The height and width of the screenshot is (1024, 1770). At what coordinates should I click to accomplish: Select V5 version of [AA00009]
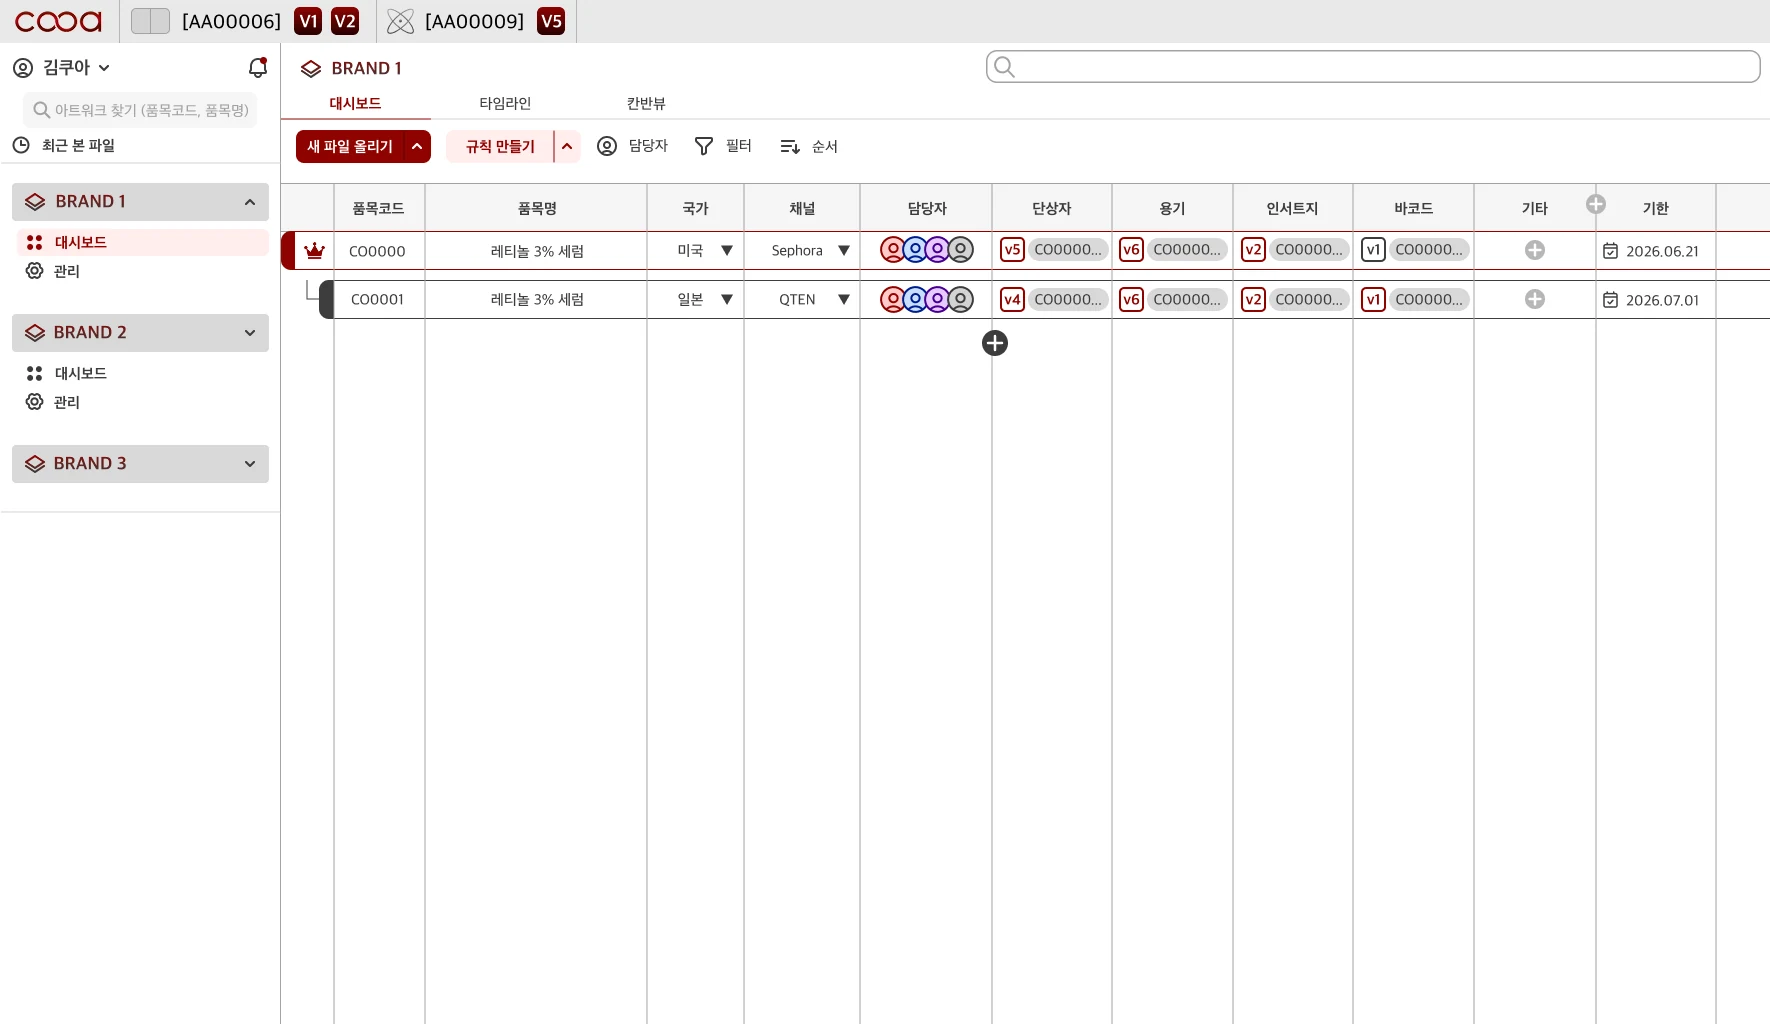[551, 21]
